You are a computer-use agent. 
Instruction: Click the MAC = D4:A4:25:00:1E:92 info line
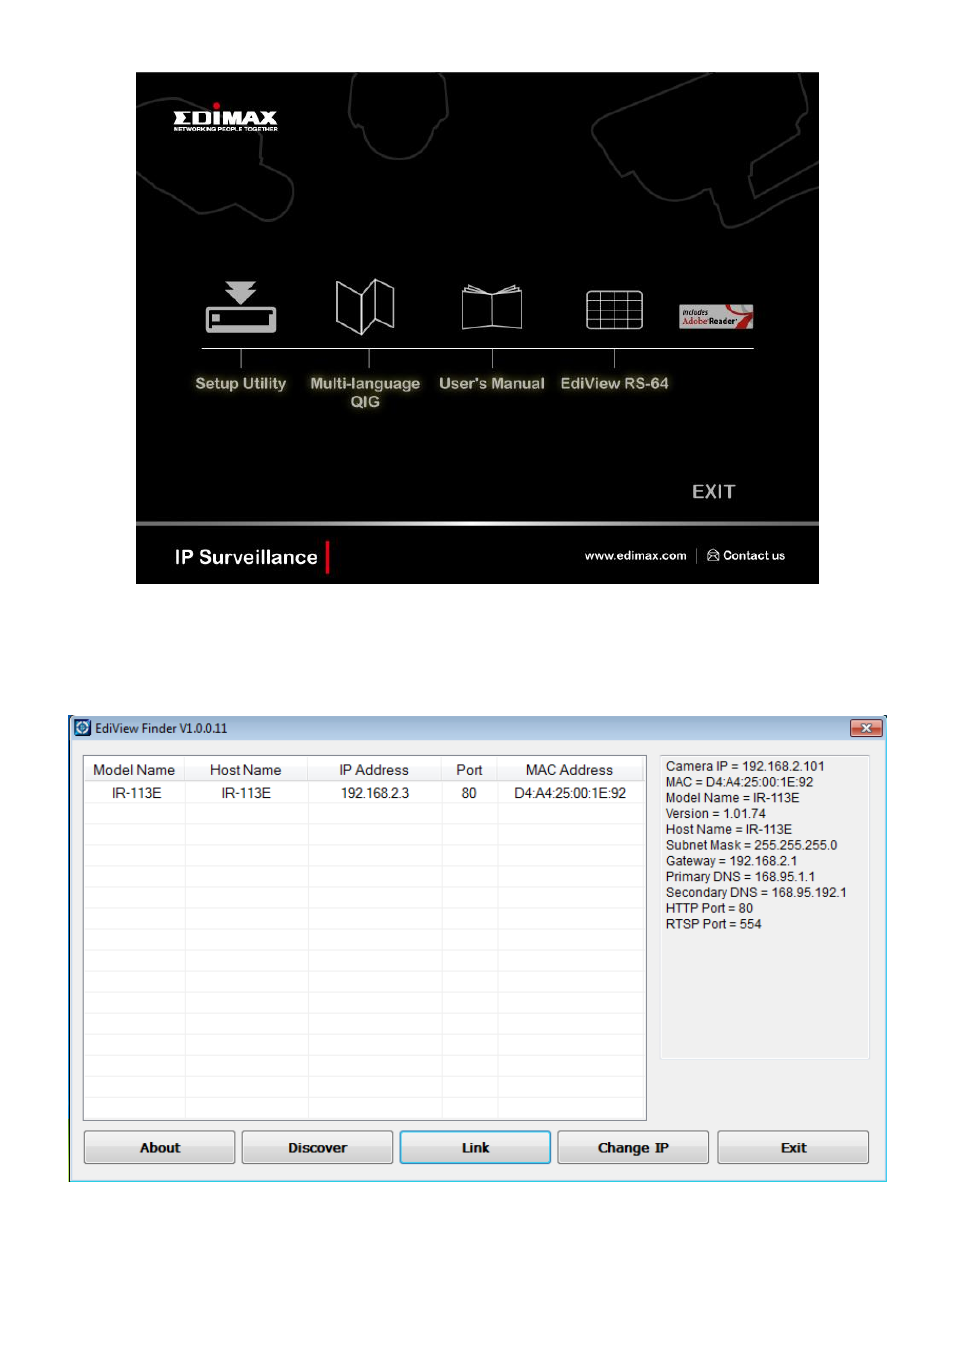740,782
